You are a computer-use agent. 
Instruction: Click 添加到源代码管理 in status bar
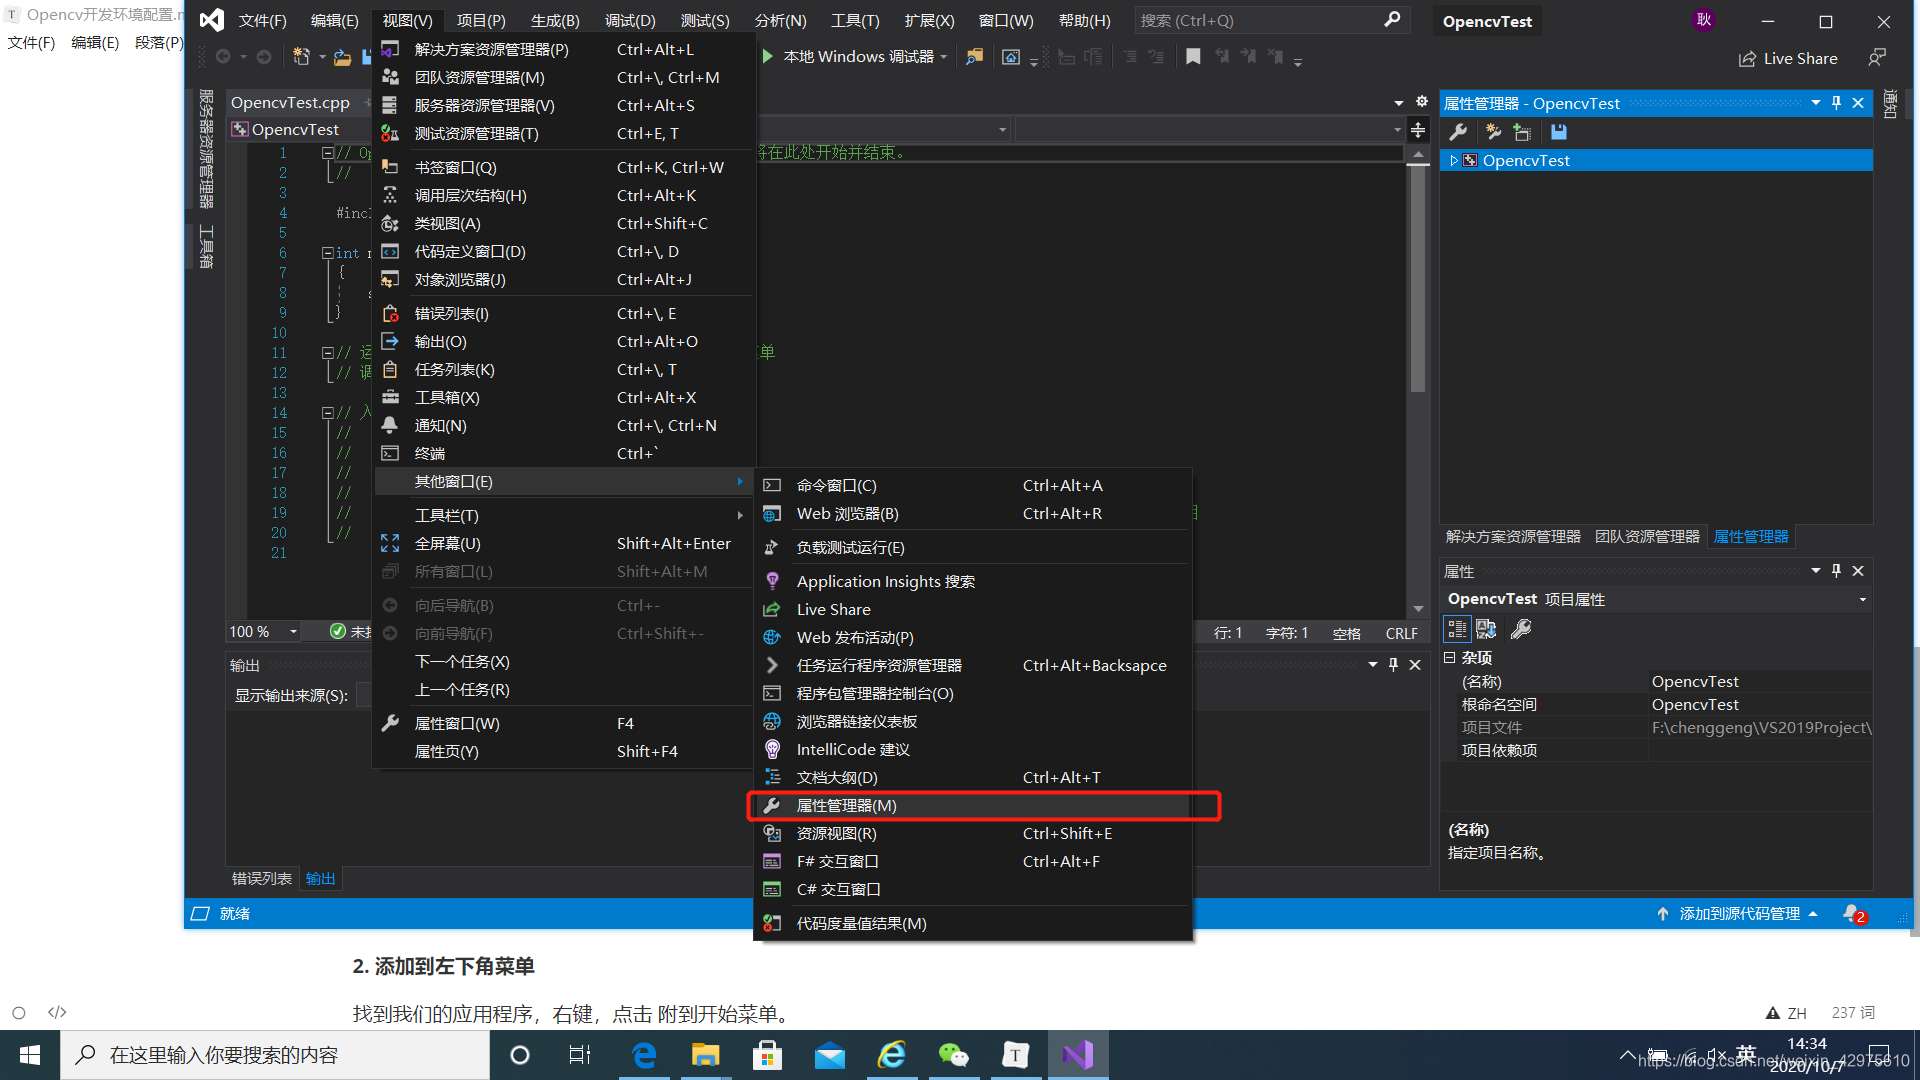(1738, 914)
